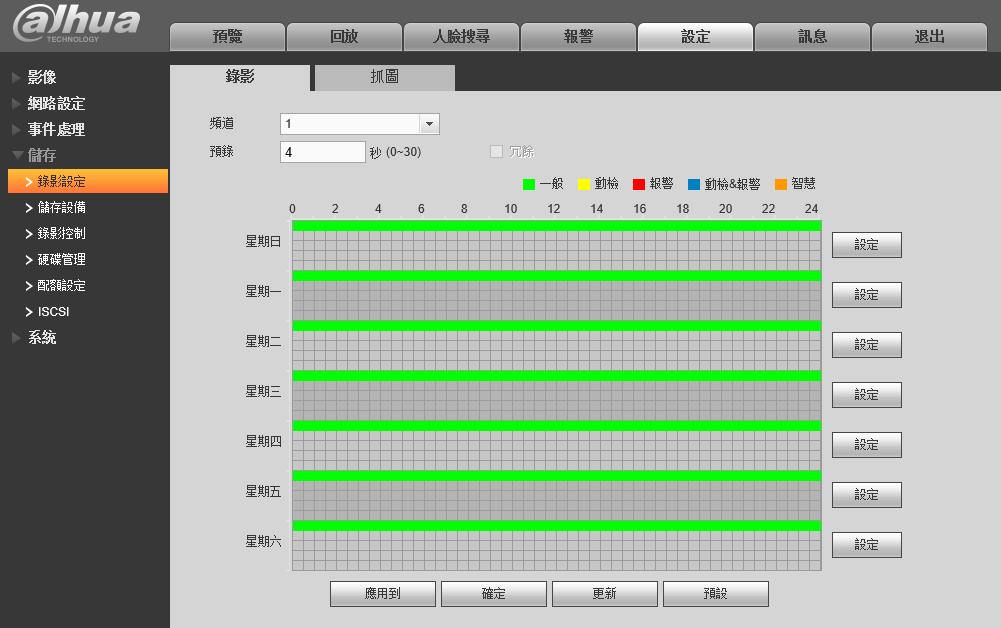Open the 預覽 preview tab
Viewport: 1001px width, 628px height.
tap(227, 37)
